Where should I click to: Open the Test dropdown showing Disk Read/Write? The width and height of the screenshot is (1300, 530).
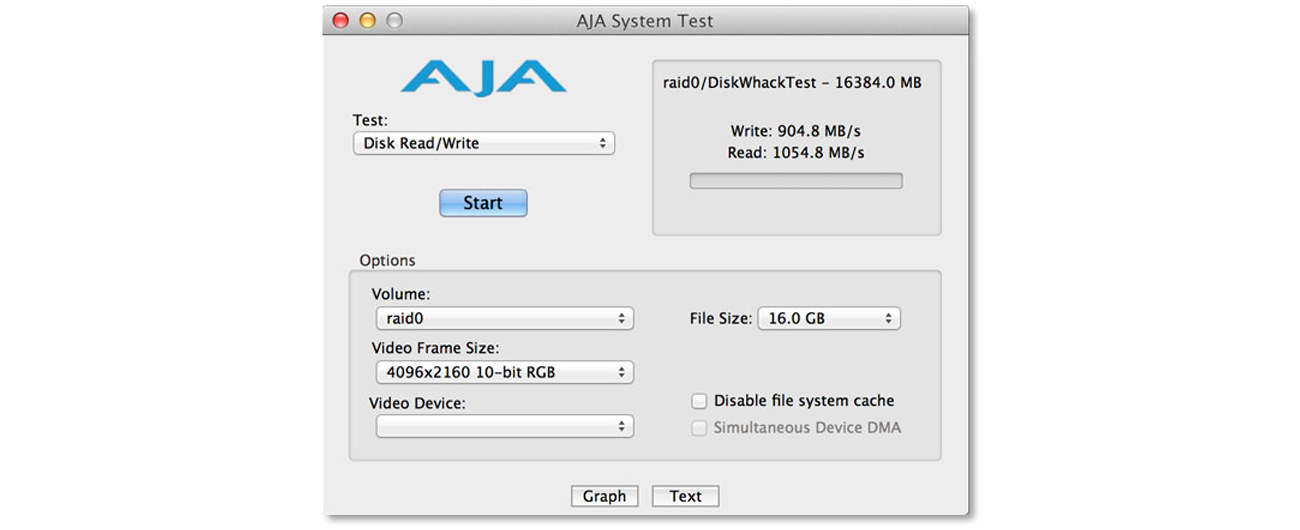[x=484, y=143]
